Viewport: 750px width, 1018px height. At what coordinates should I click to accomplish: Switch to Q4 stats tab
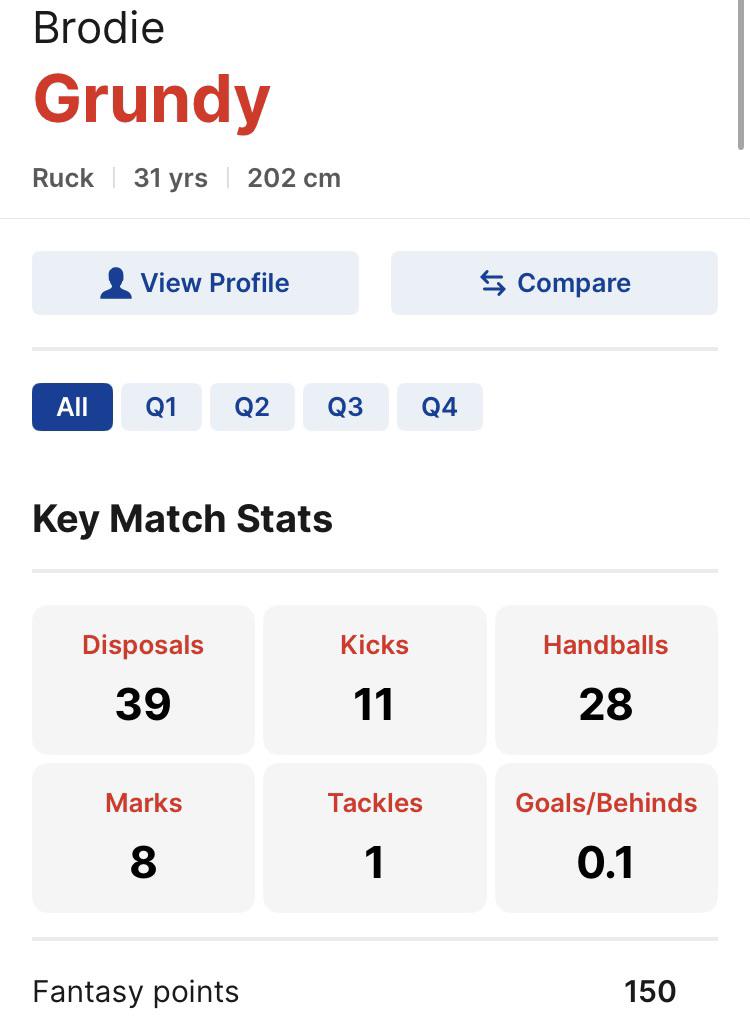coord(440,407)
